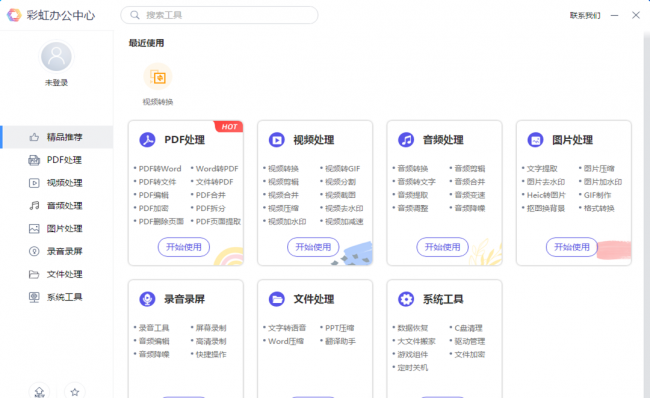Click 开始使用 in the 图片处理 card
Screen dimensions: 650x398
(572, 247)
